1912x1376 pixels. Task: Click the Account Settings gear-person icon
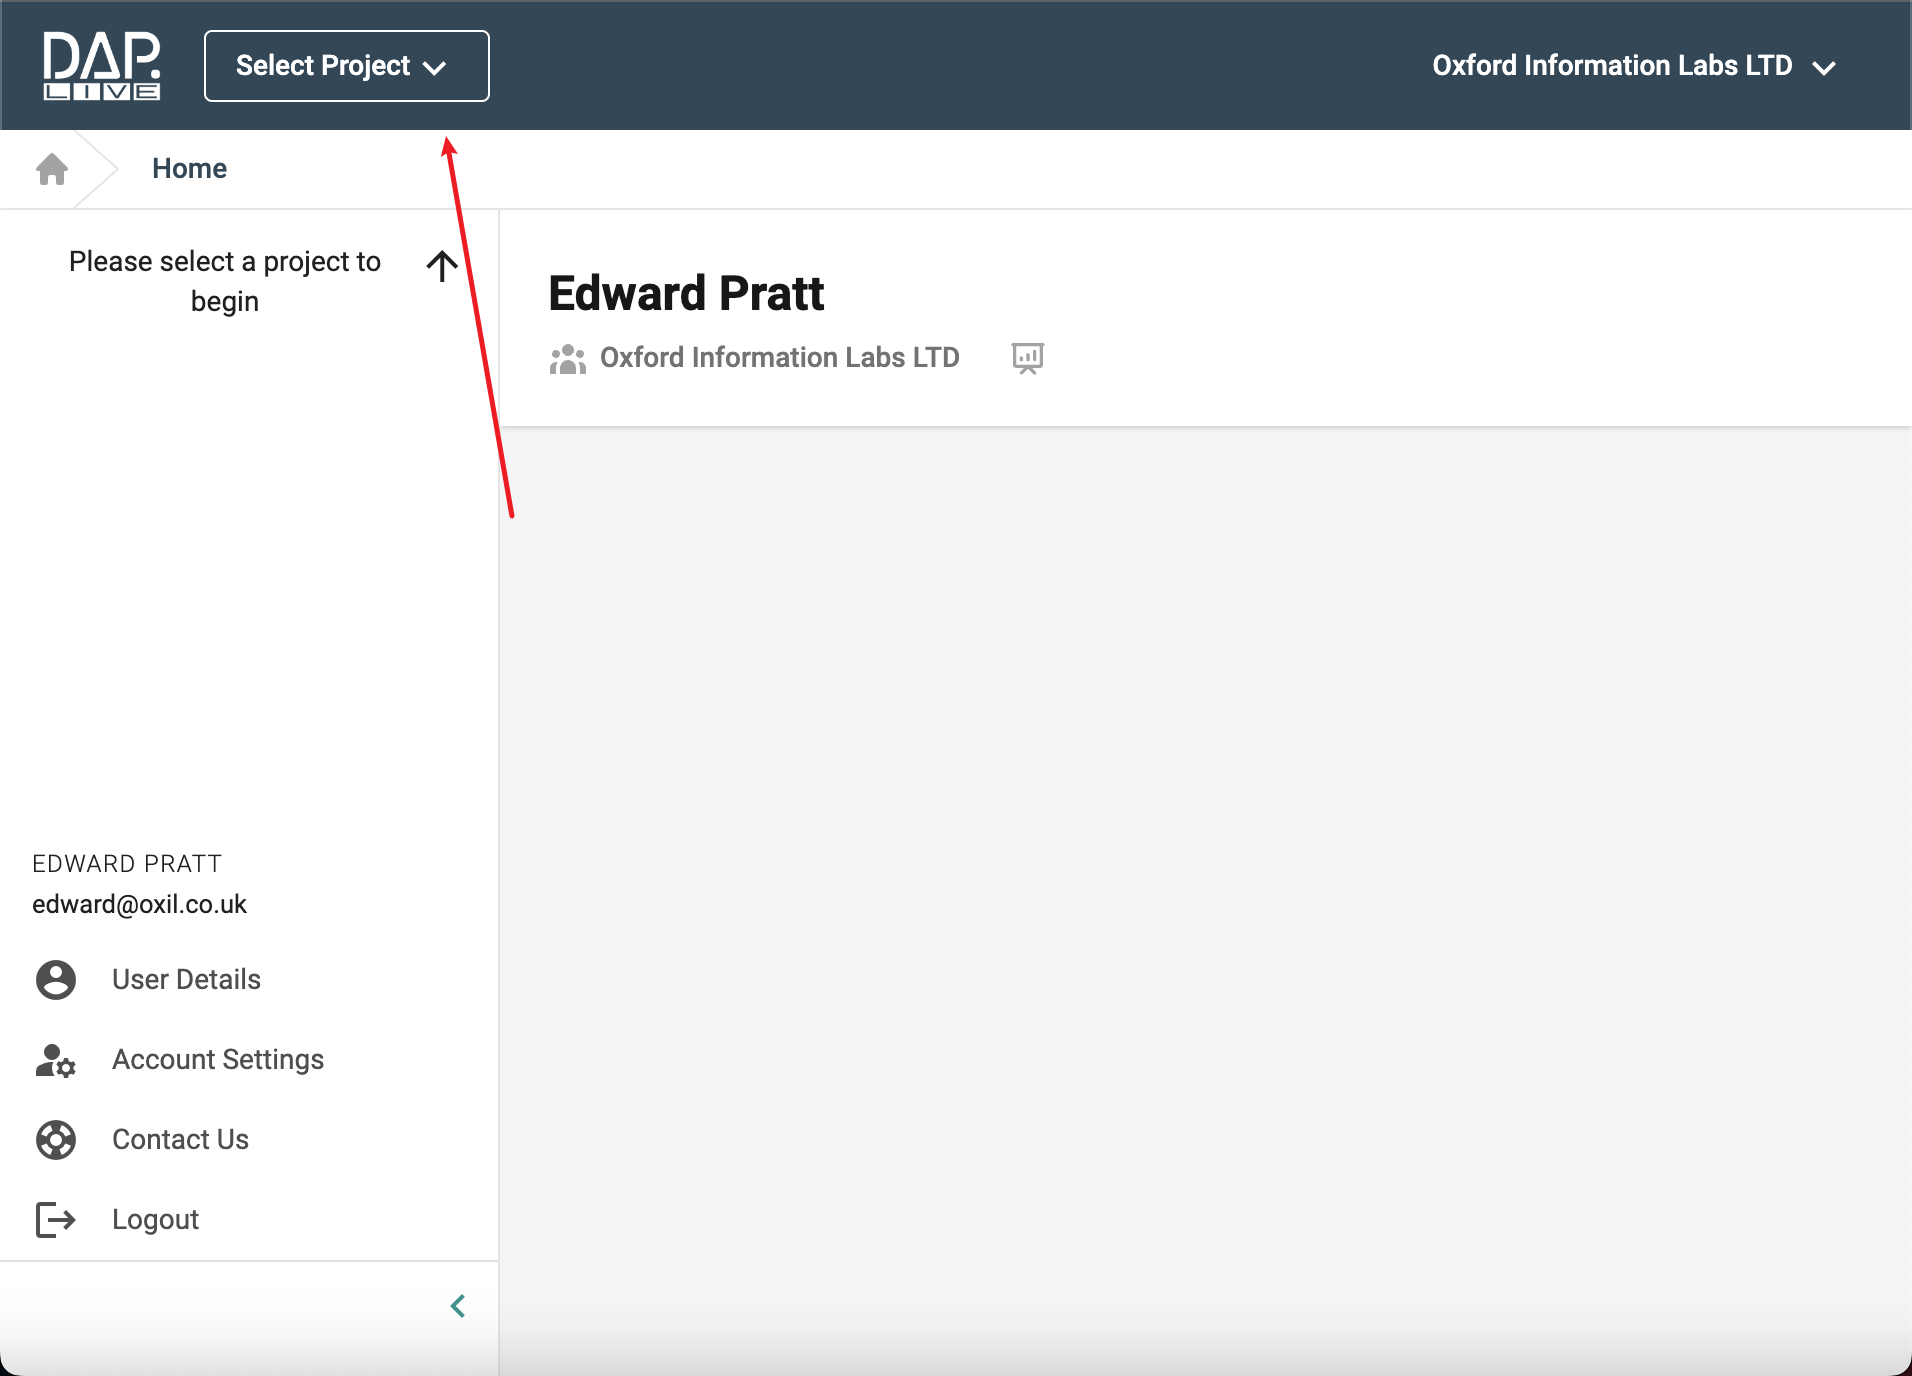(56, 1060)
